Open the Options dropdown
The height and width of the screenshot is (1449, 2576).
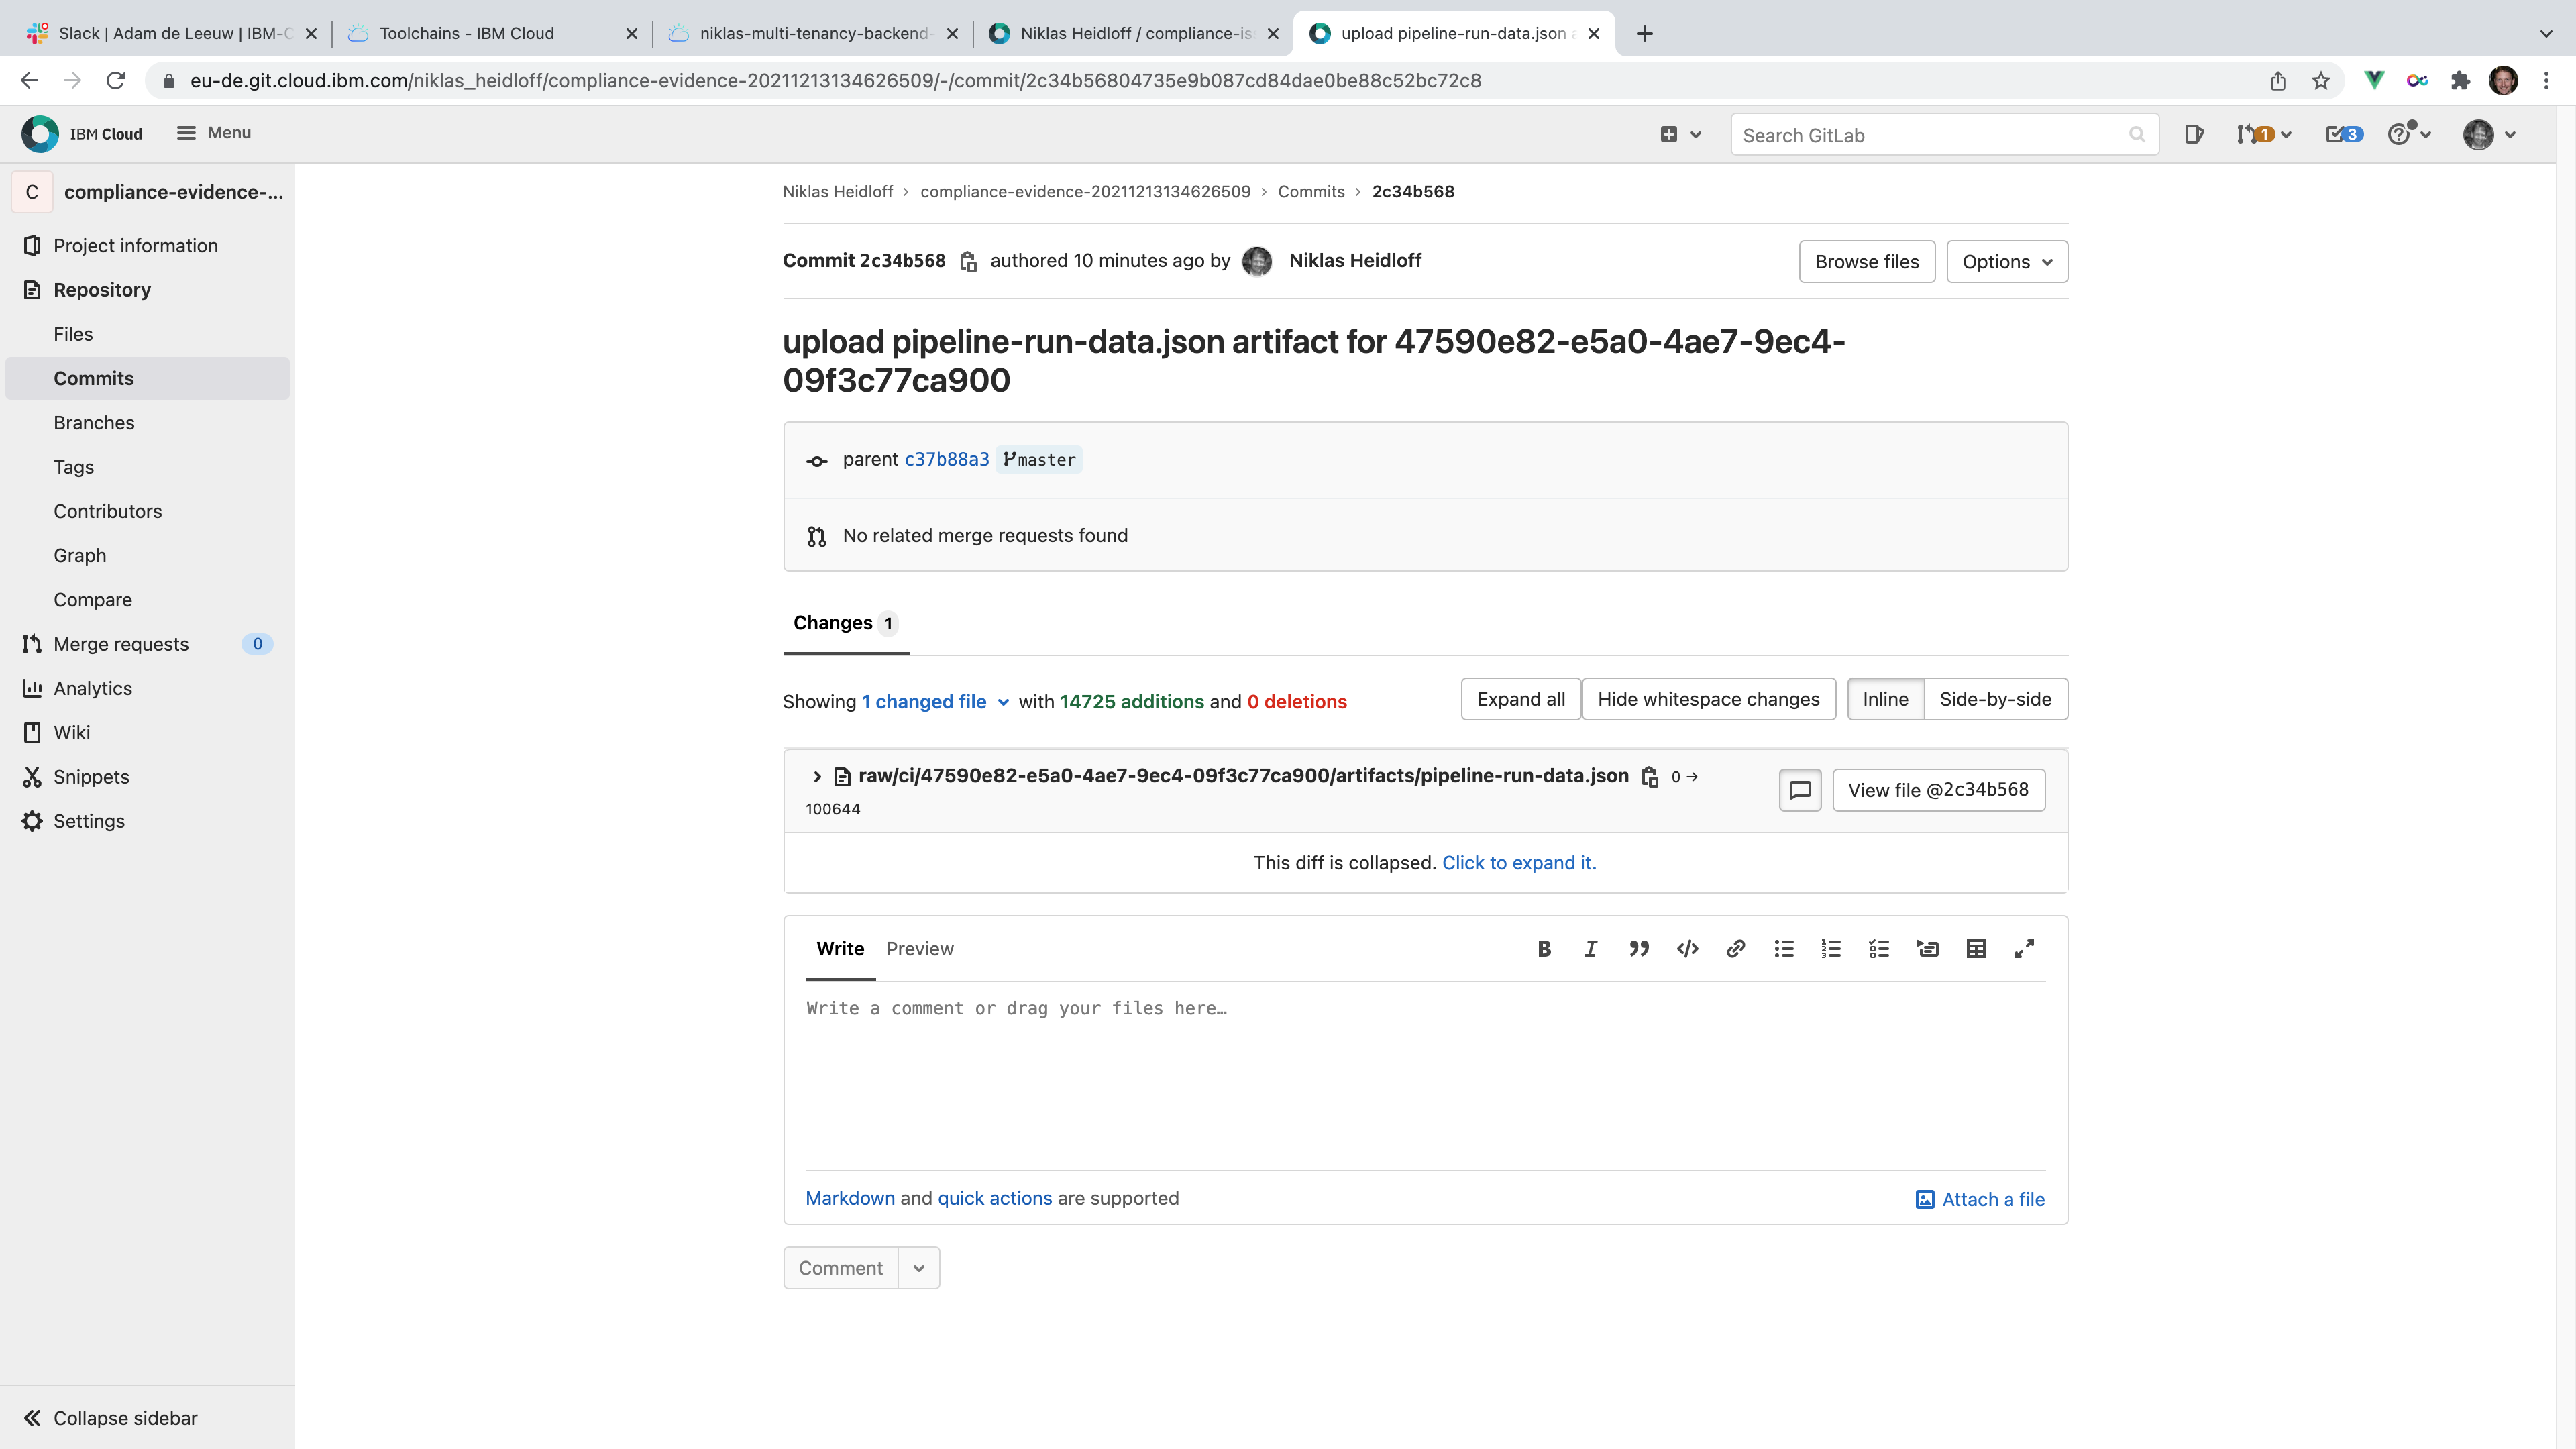[x=2007, y=262]
